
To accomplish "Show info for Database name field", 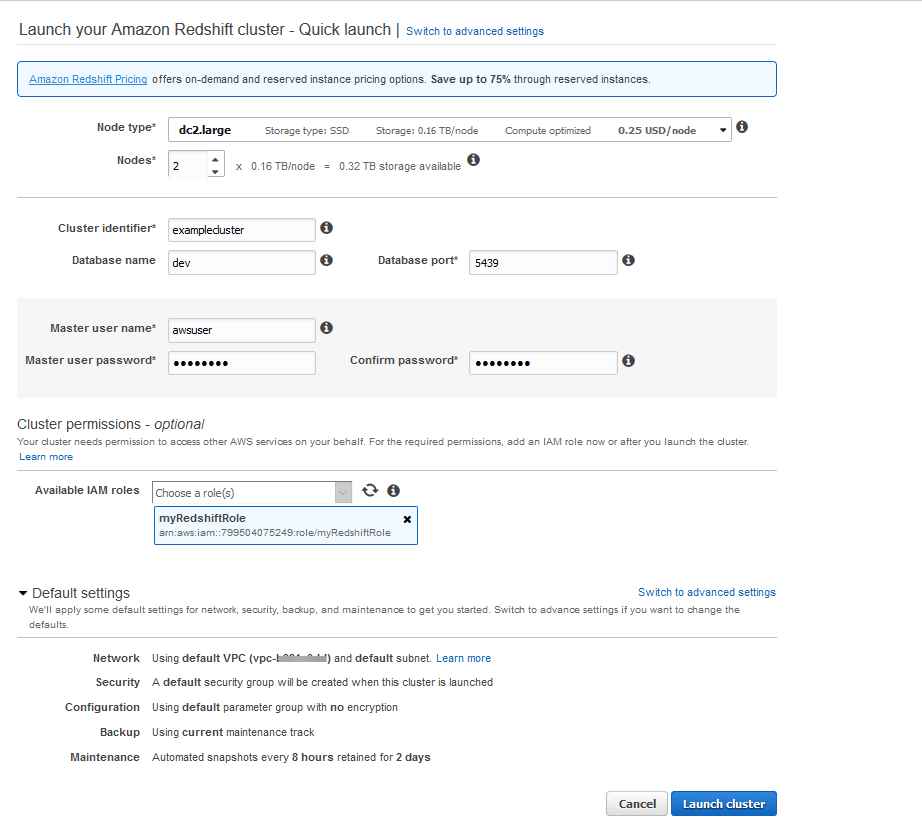I will click(326, 260).
